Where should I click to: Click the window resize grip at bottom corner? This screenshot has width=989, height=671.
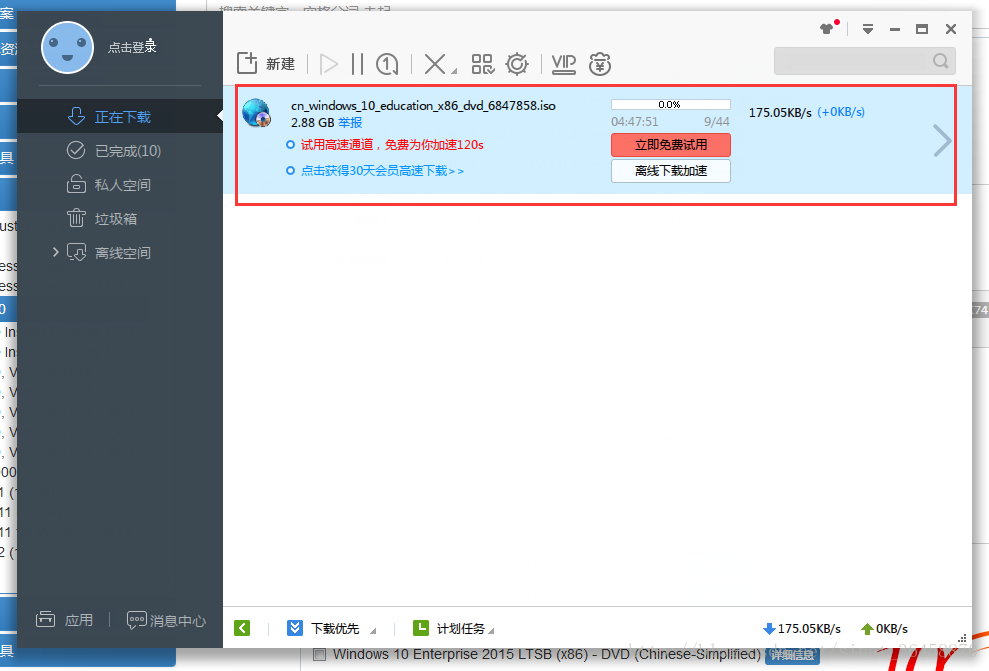963,638
